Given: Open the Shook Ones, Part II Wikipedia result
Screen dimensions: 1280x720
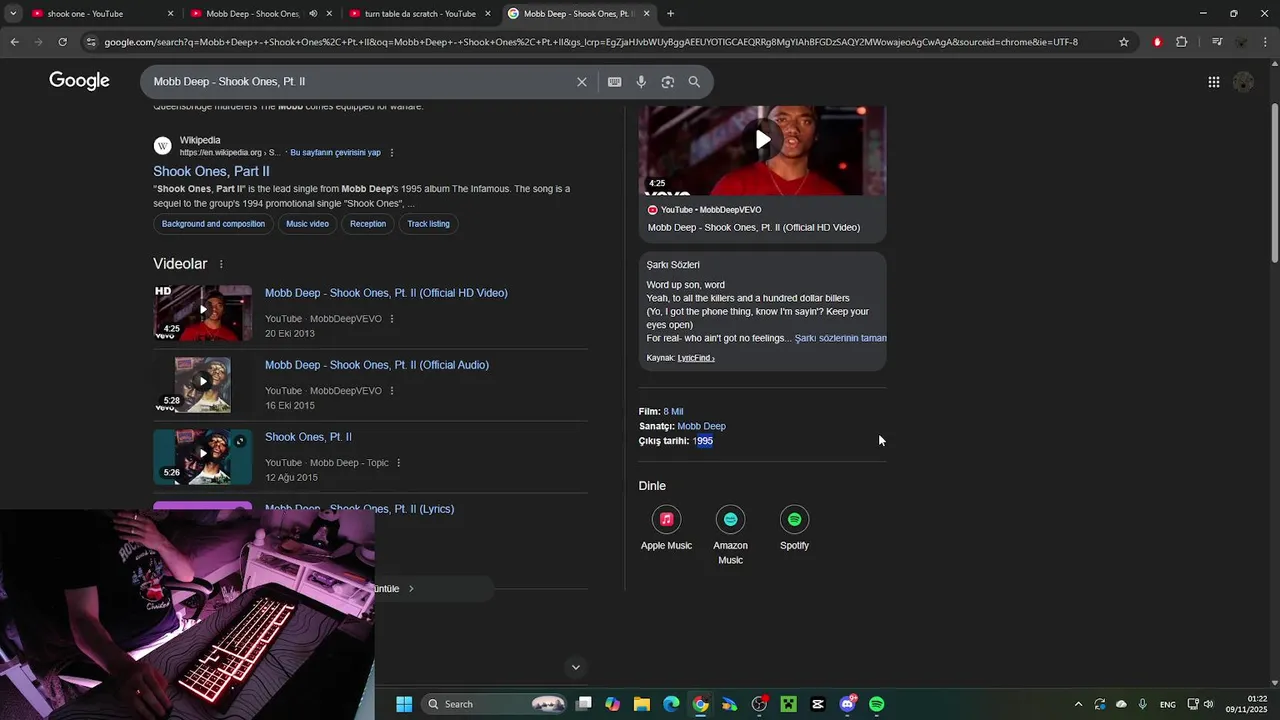Looking at the screenshot, I should (211, 171).
